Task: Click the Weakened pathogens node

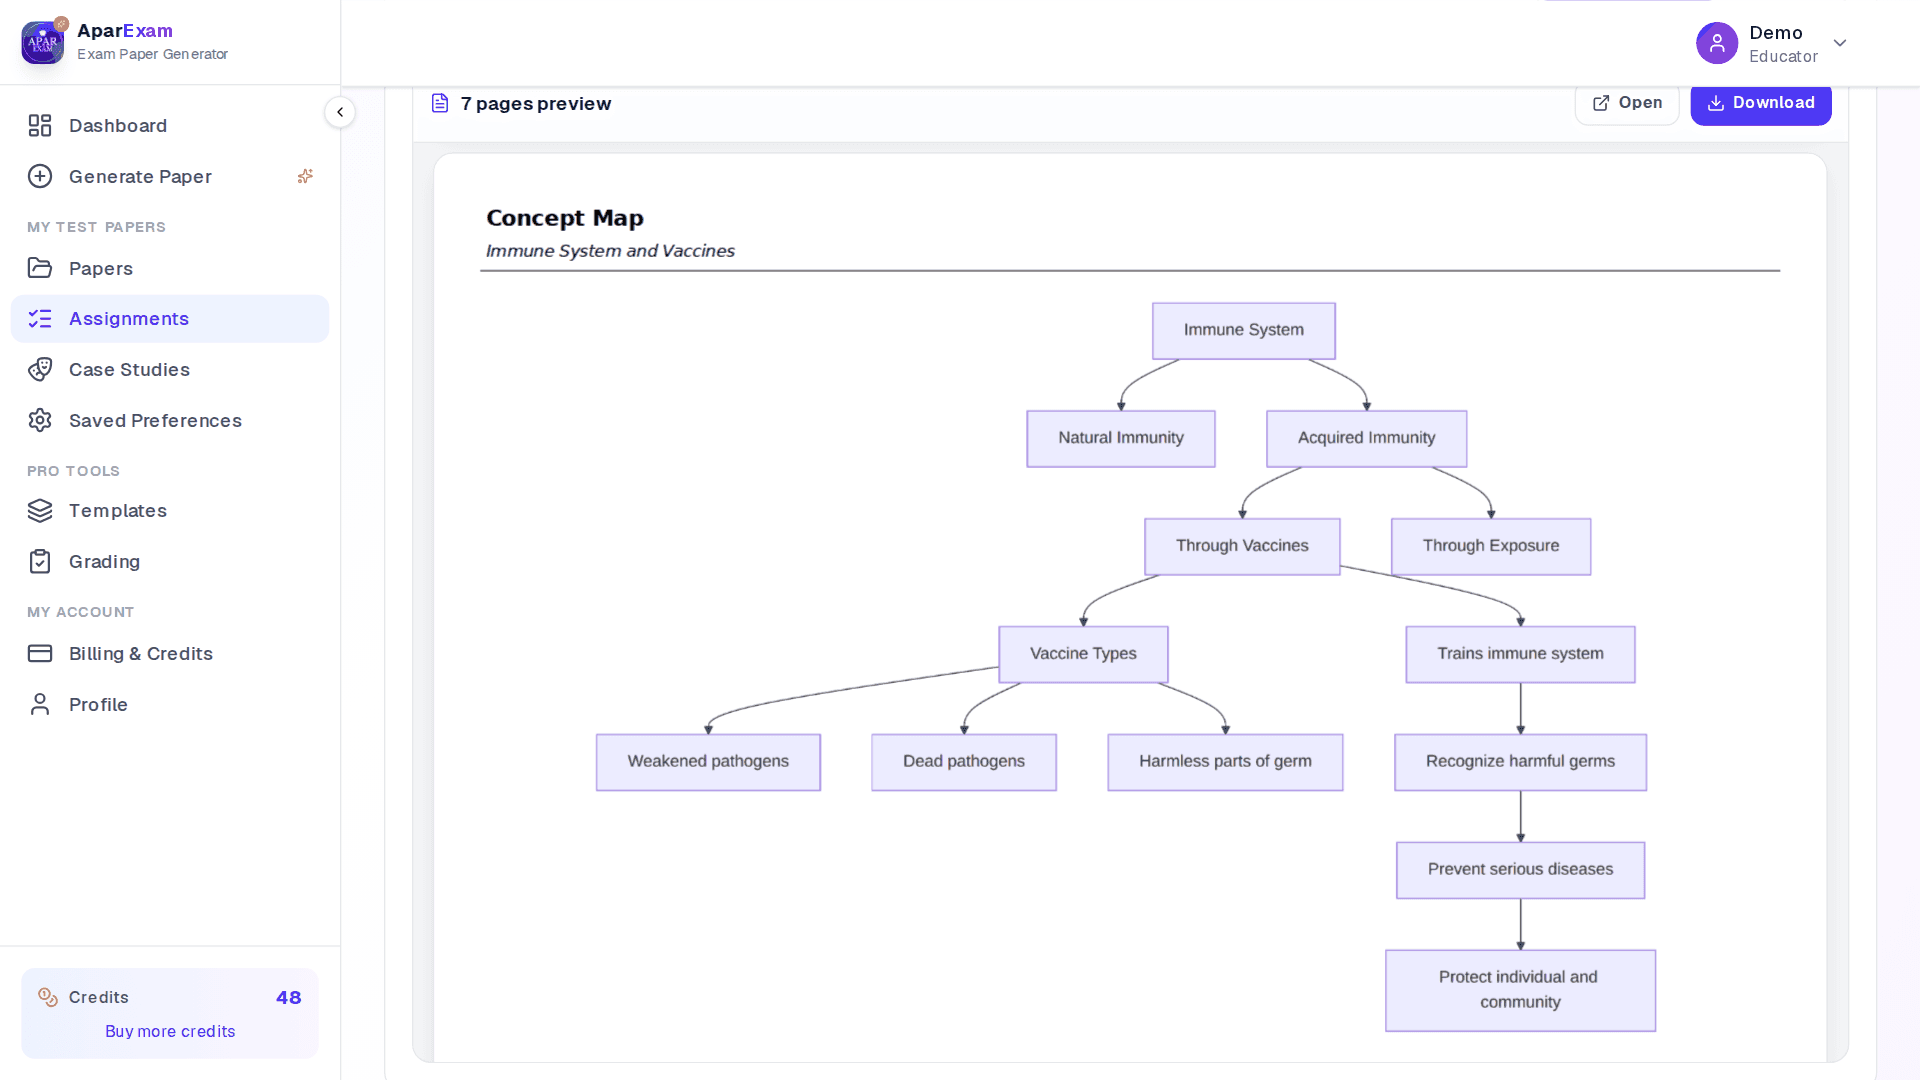Action: pos(708,762)
